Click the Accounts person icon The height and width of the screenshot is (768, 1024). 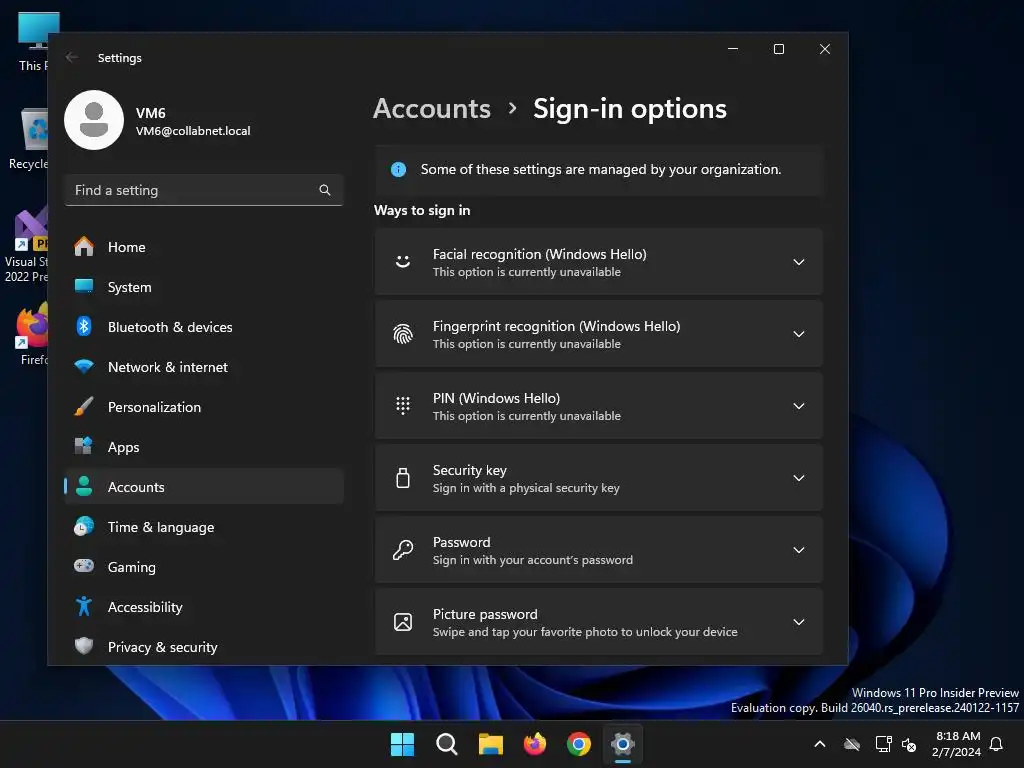pos(84,486)
